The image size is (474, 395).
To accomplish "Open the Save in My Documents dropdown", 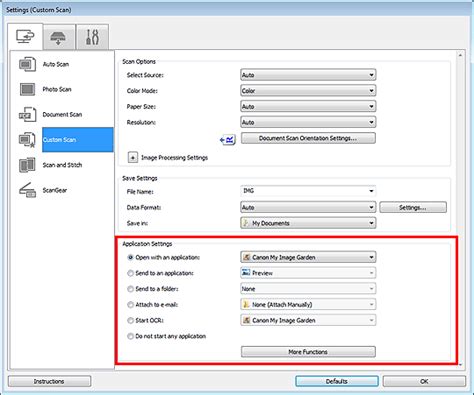I will click(x=308, y=223).
